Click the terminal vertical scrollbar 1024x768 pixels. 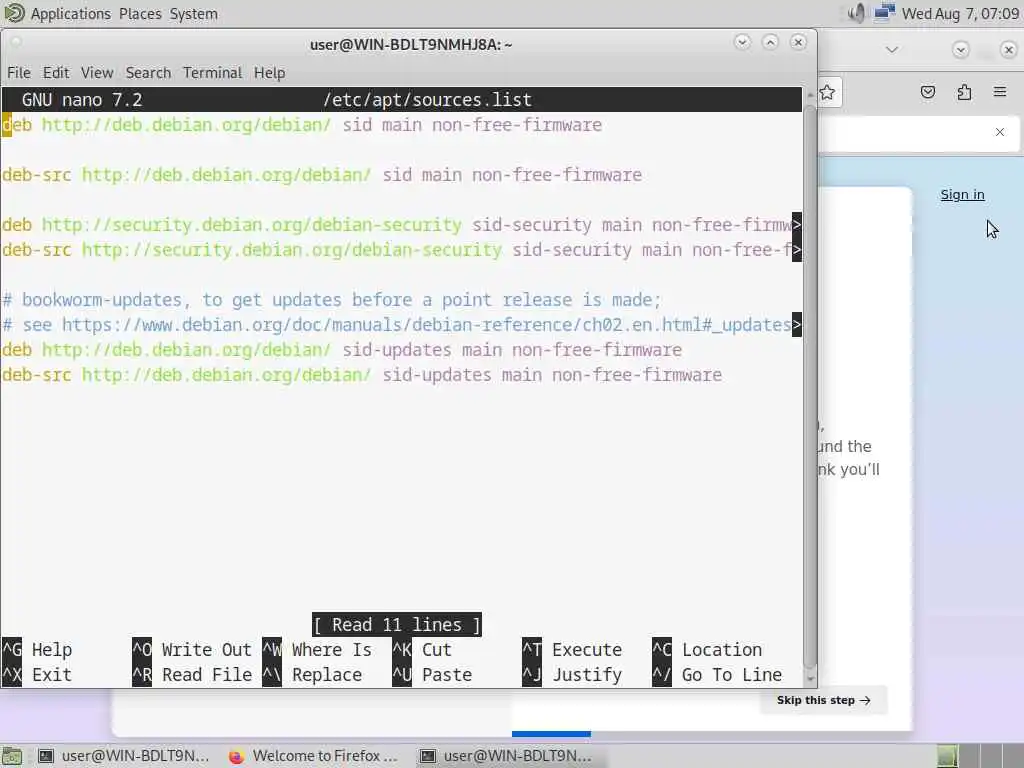coord(810,385)
